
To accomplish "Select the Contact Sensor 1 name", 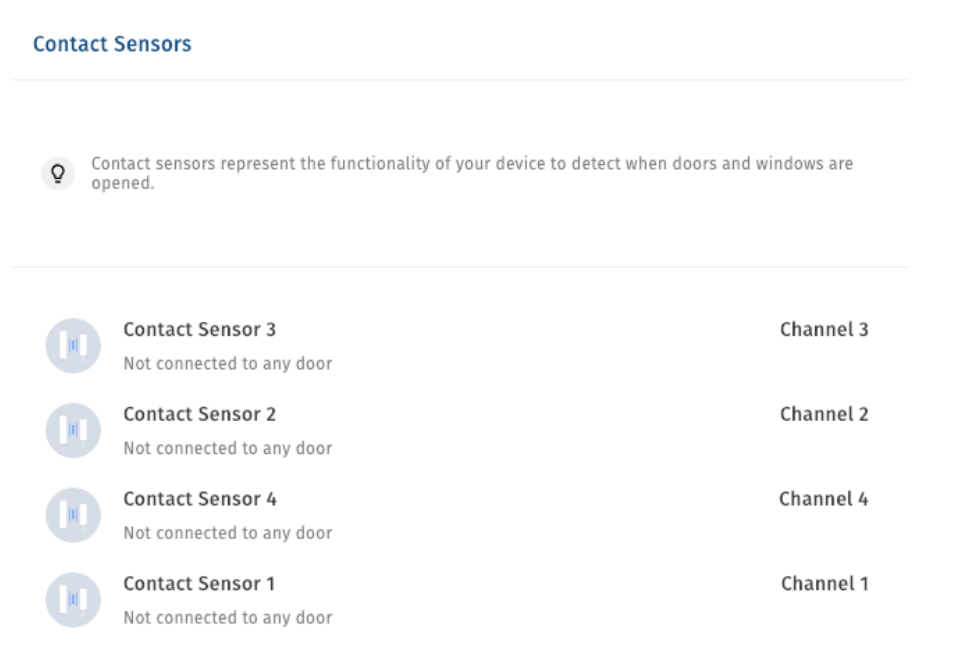I will pyautogui.click(x=199, y=583).
